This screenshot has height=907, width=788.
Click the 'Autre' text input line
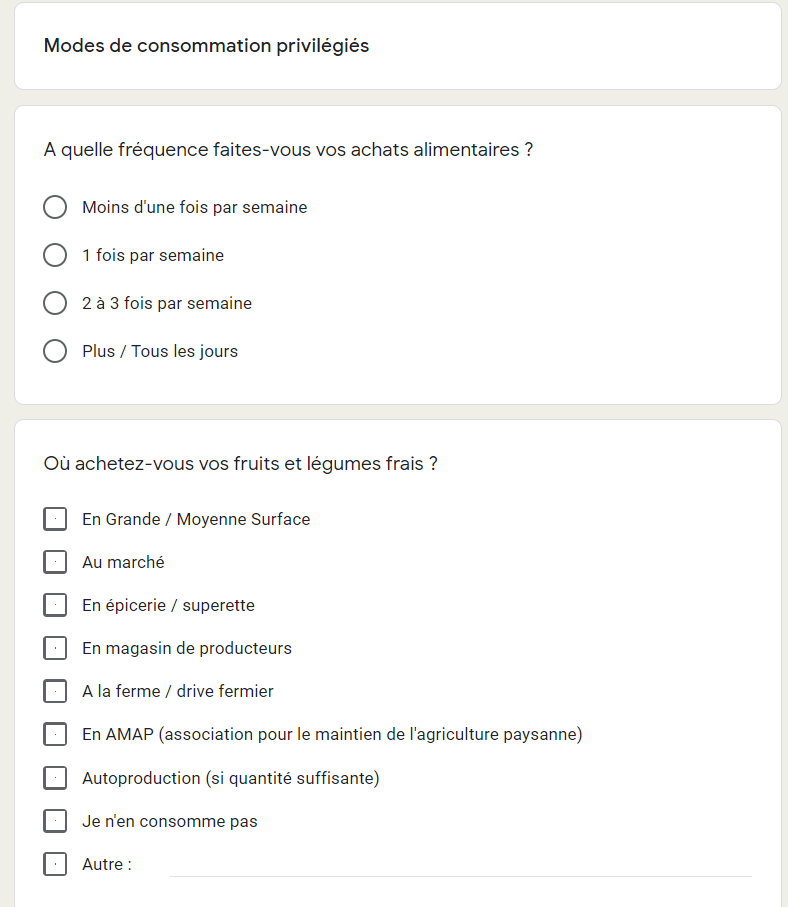click(461, 865)
